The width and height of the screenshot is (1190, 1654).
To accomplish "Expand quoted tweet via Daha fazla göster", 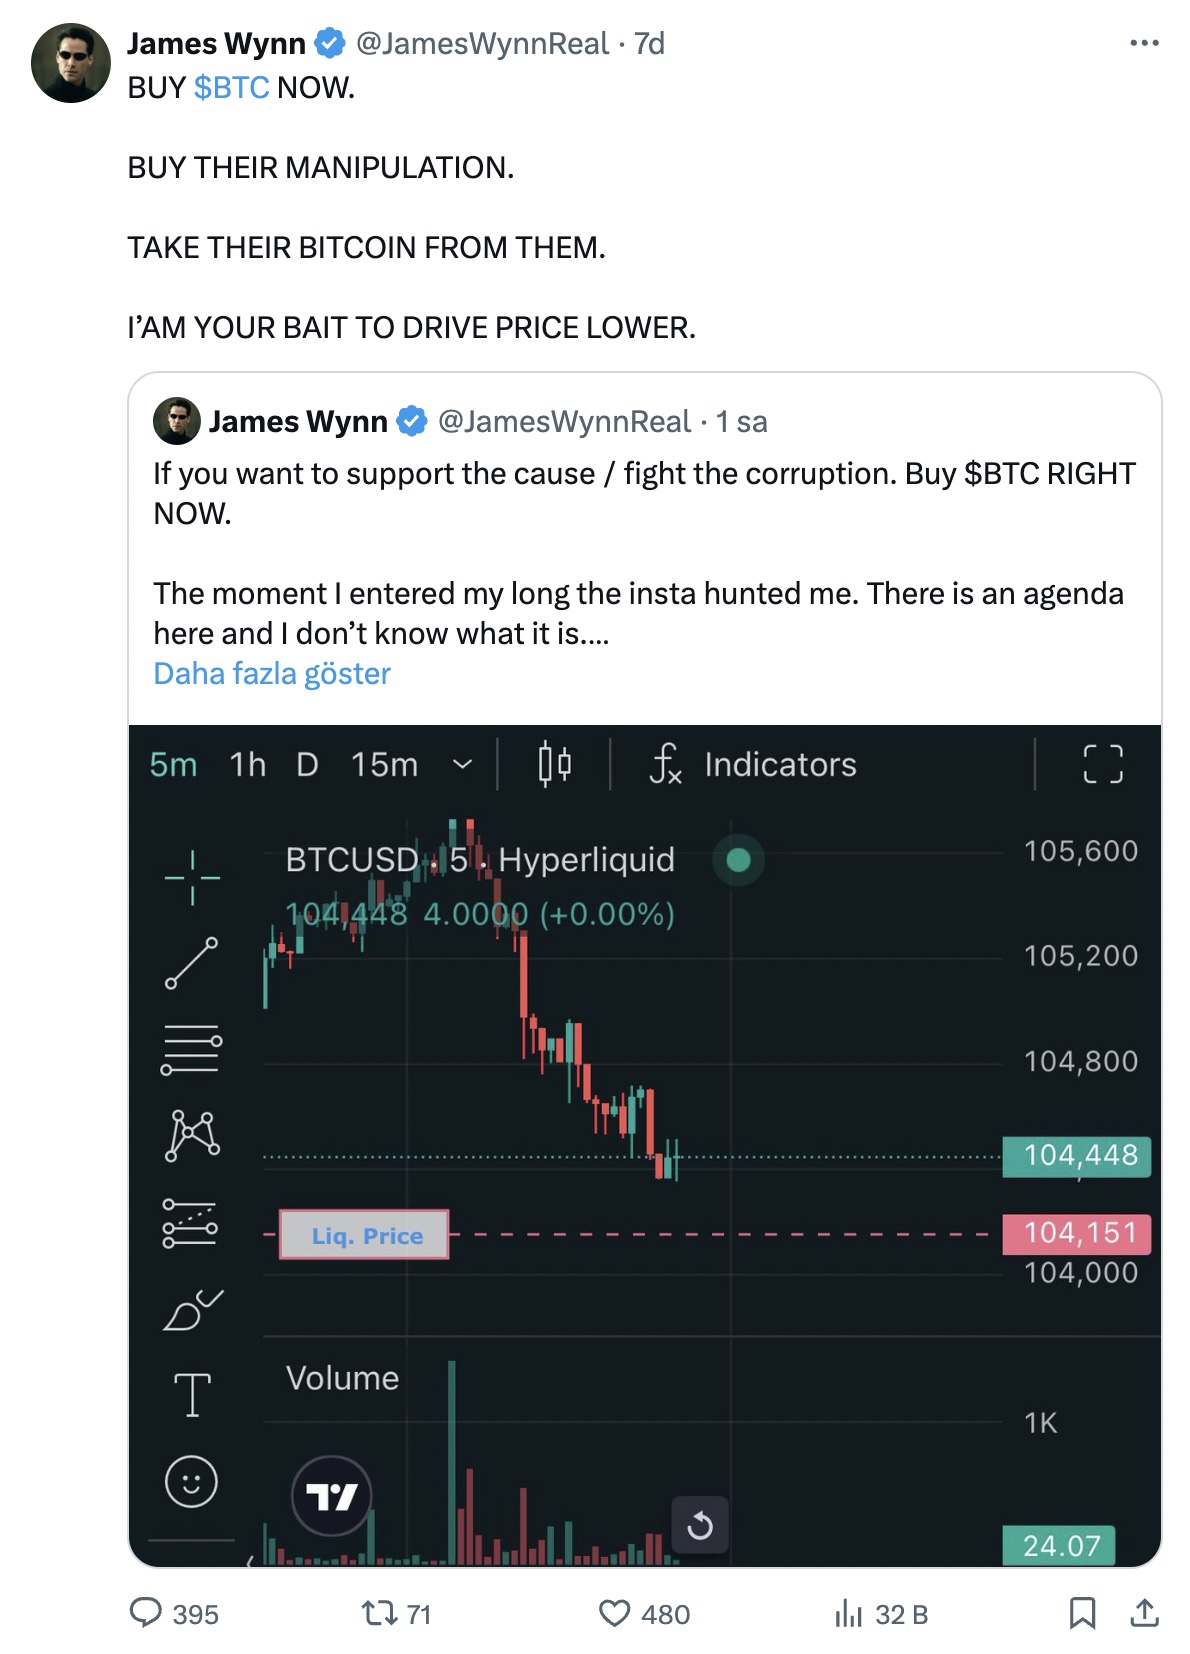I will pyautogui.click(x=272, y=674).
